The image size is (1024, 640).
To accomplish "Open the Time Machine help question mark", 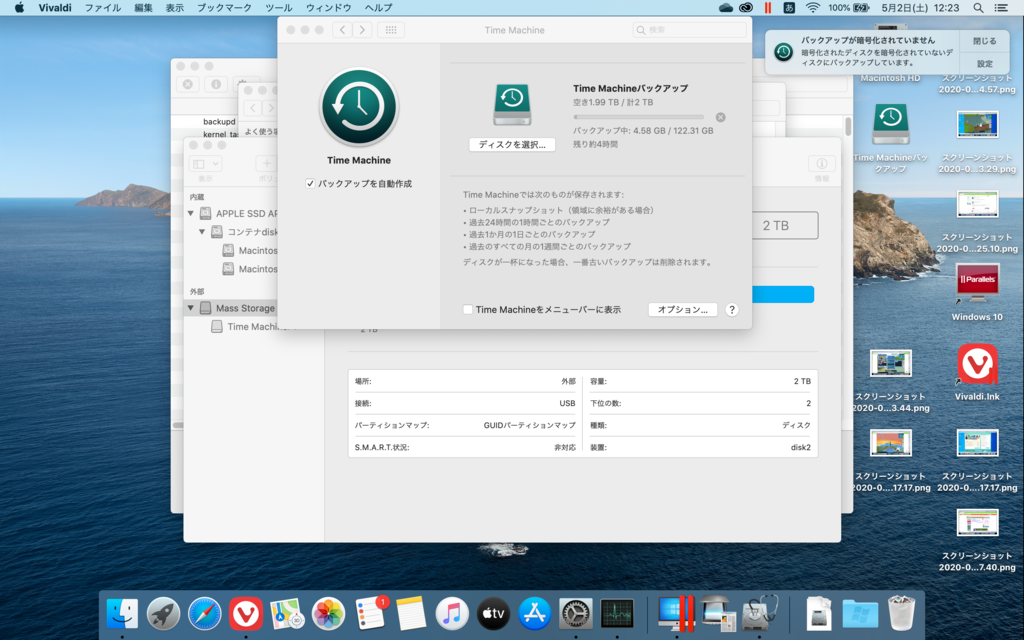I will tap(731, 310).
